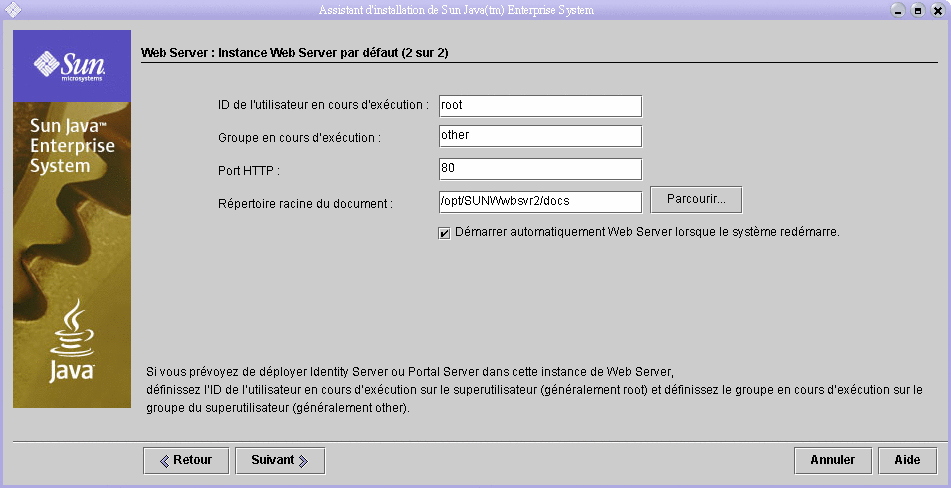The width and height of the screenshot is (951, 488).
Task: Click the 'Groupe en cours d'exécution' label
Action: [x=300, y=138]
